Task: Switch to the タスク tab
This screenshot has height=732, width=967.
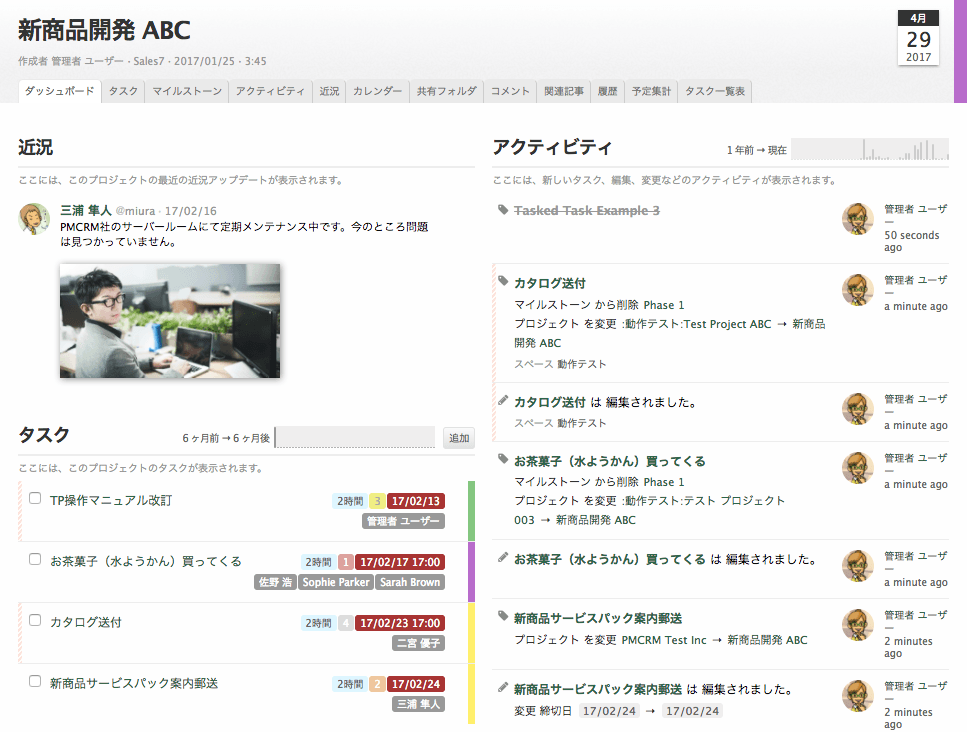Action: point(123,91)
